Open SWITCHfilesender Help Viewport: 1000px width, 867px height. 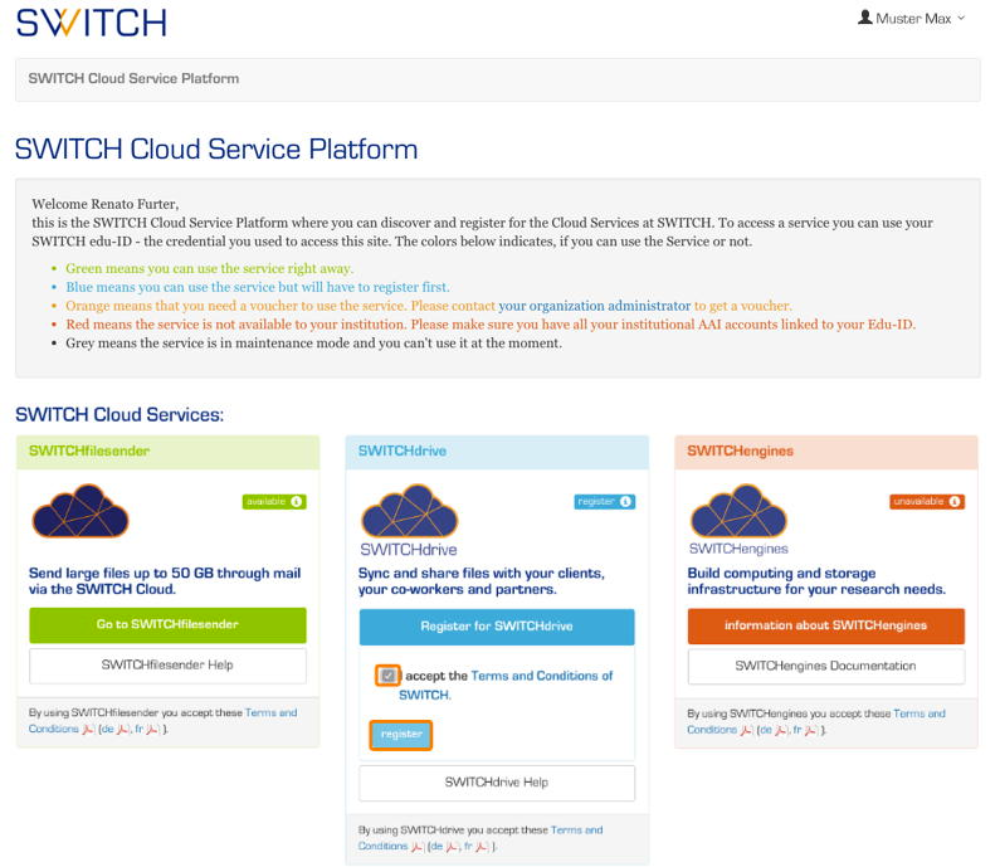coord(168,665)
